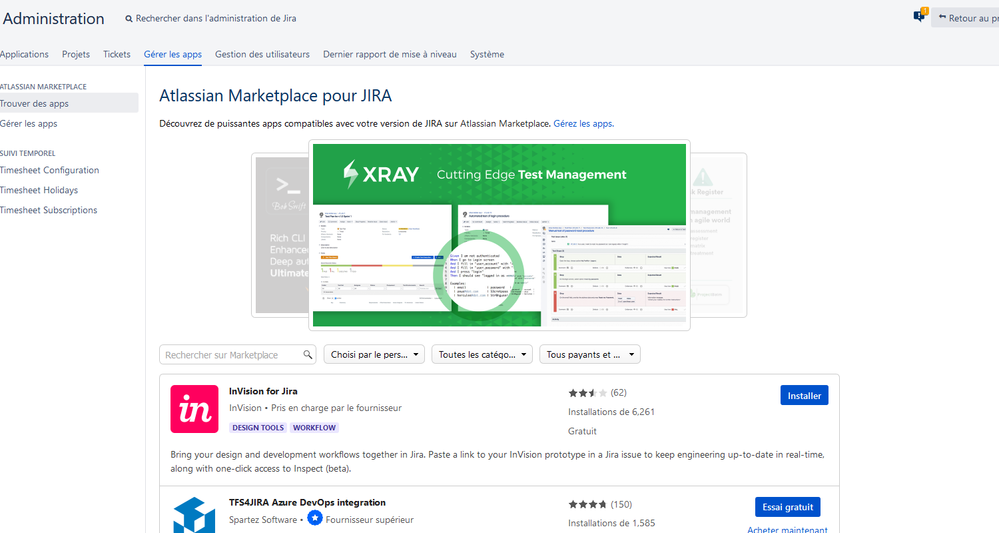This screenshot has height=533, width=999.
Task: Click Essai gratuit for TFS4JIRA
Action: [787, 507]
